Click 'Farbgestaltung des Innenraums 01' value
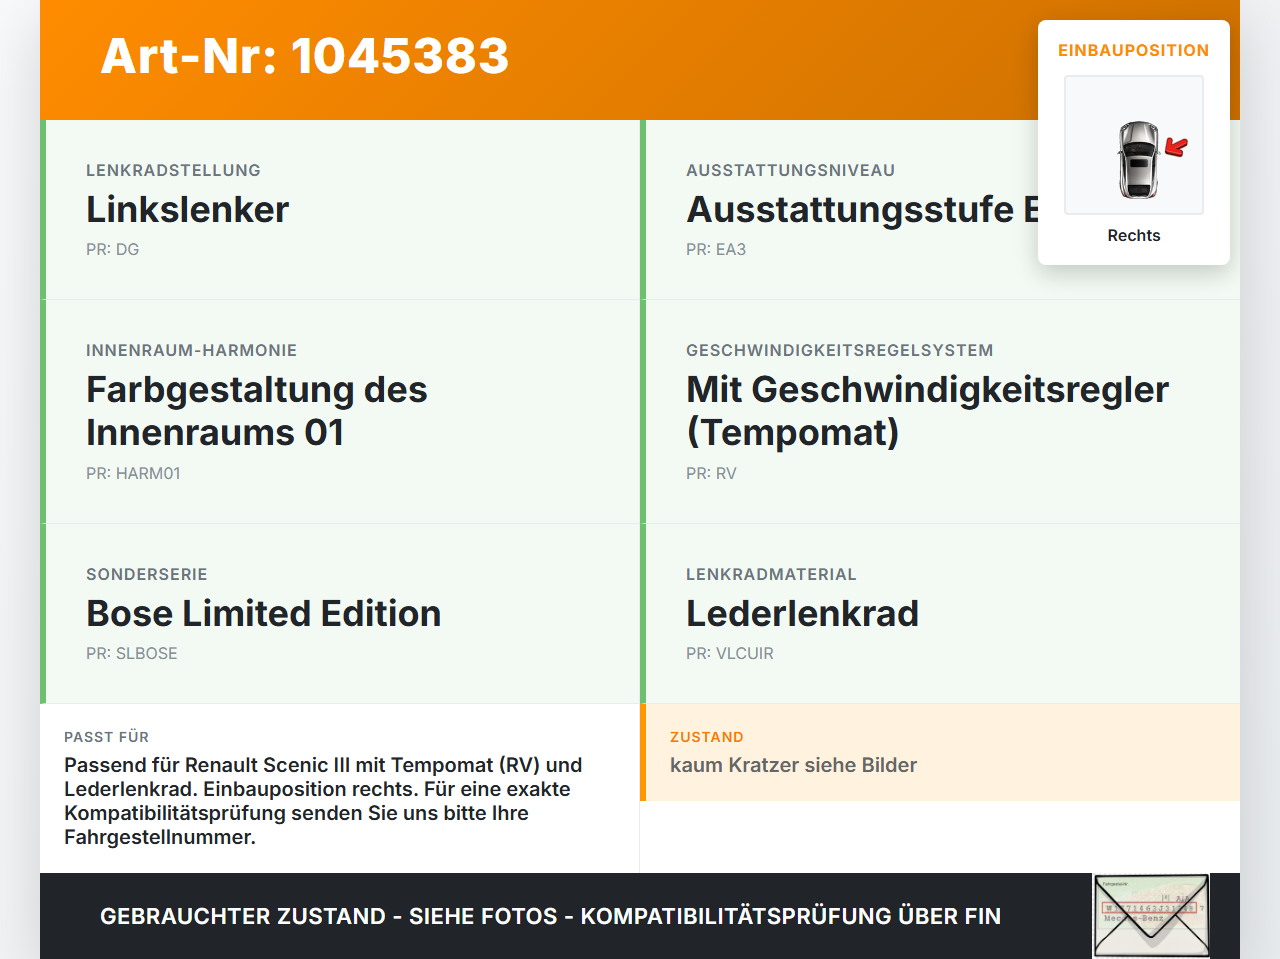The image size is (1280, 959). coord(257,411)
